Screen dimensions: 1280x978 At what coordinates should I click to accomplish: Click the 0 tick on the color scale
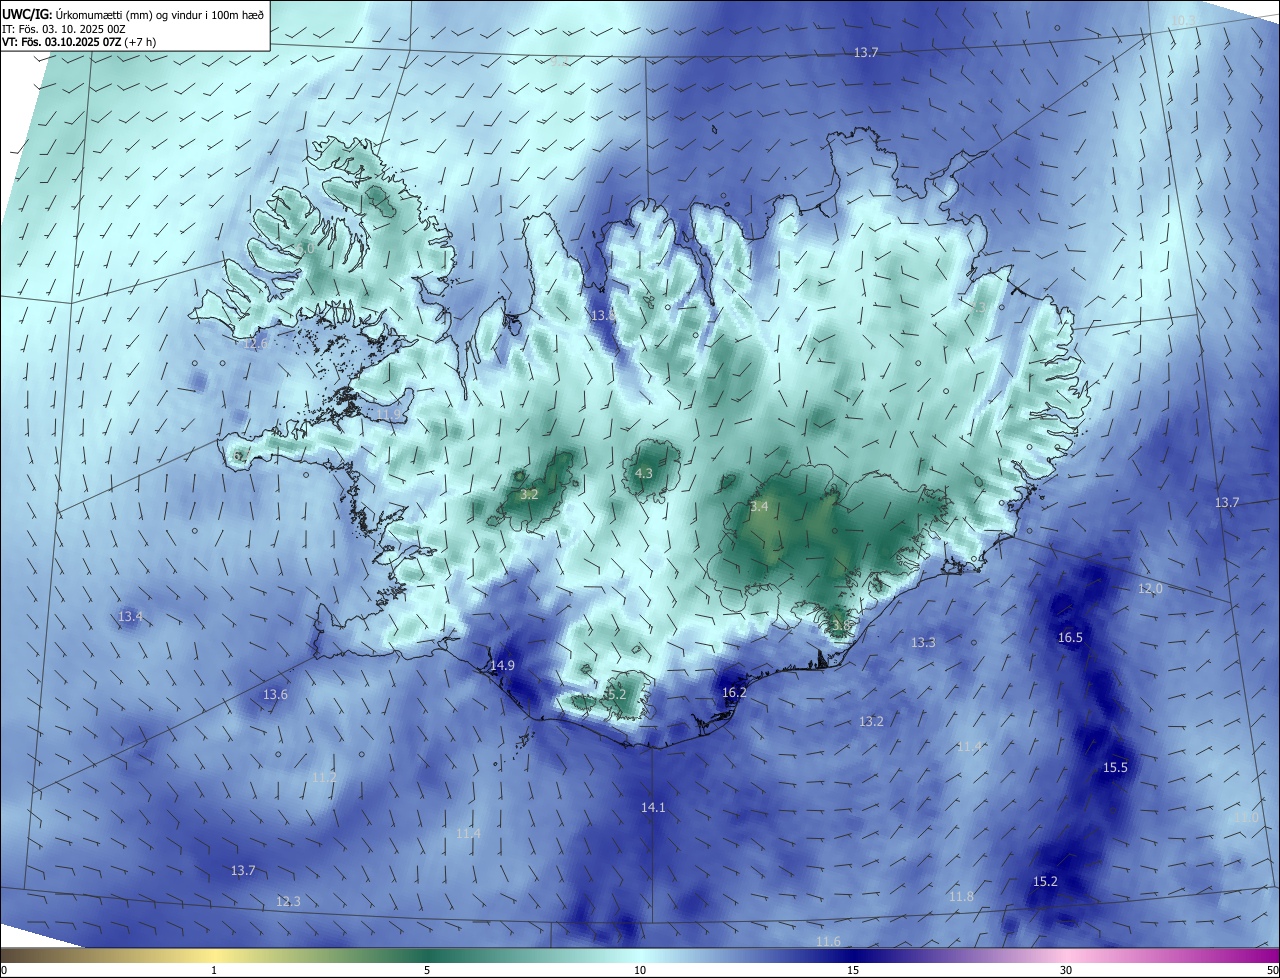[x=3, y=970]
